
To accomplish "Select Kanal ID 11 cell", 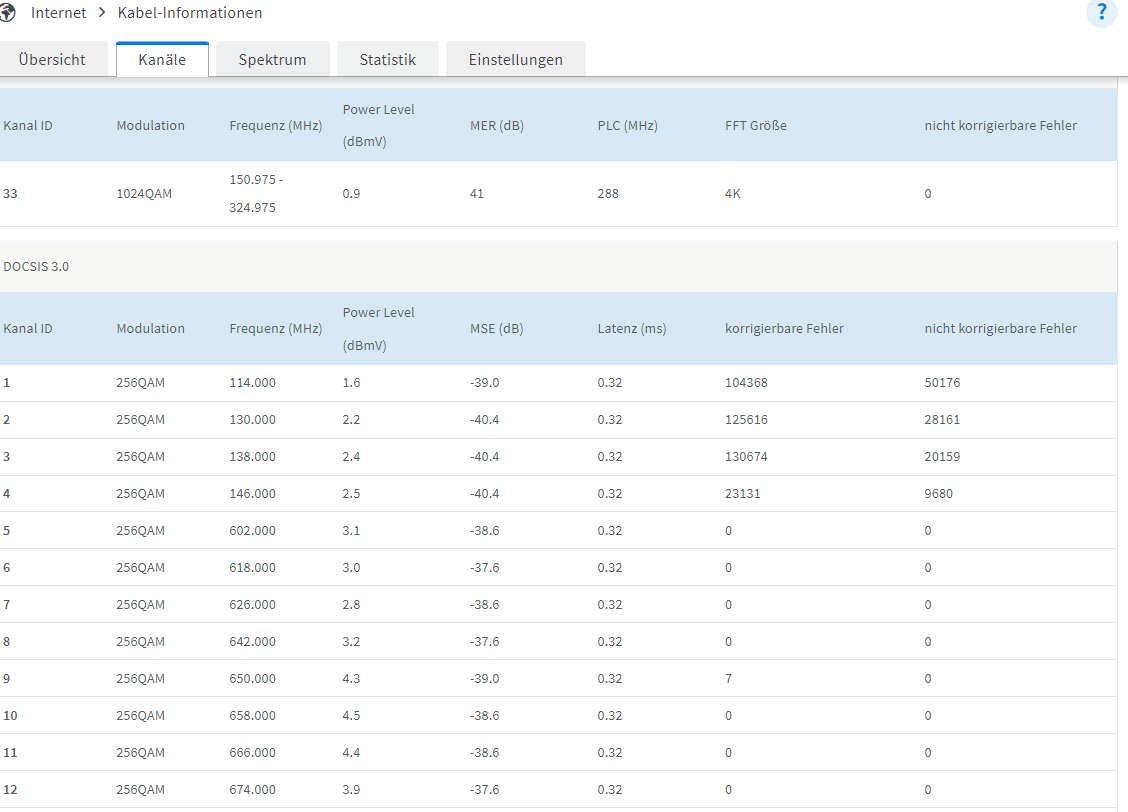I will pyautogui.click(x=10, y=753).
